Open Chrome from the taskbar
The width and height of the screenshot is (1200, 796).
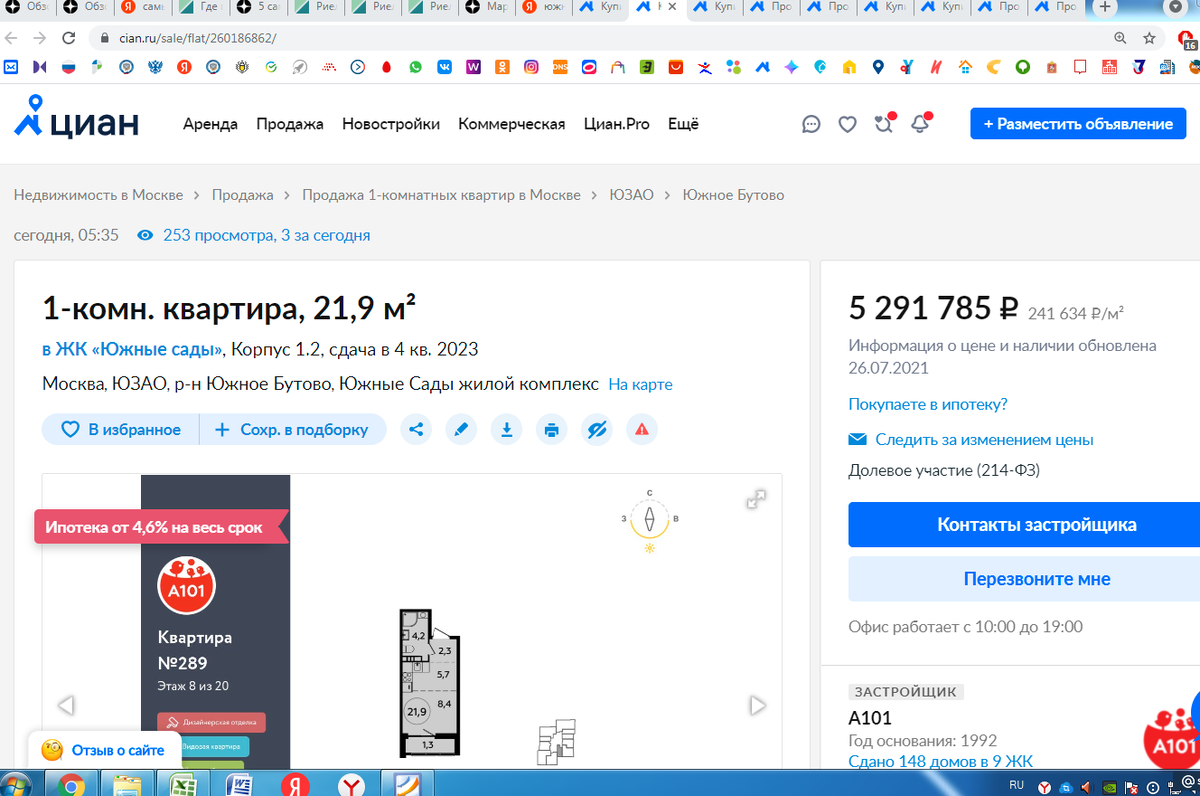coord(71,782)
